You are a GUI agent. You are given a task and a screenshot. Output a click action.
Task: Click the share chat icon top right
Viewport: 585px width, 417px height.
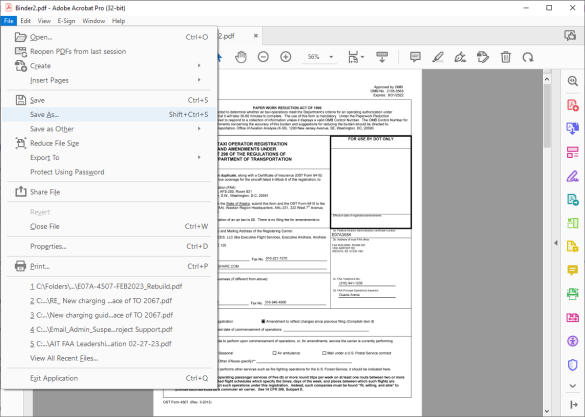pos(570,35)
